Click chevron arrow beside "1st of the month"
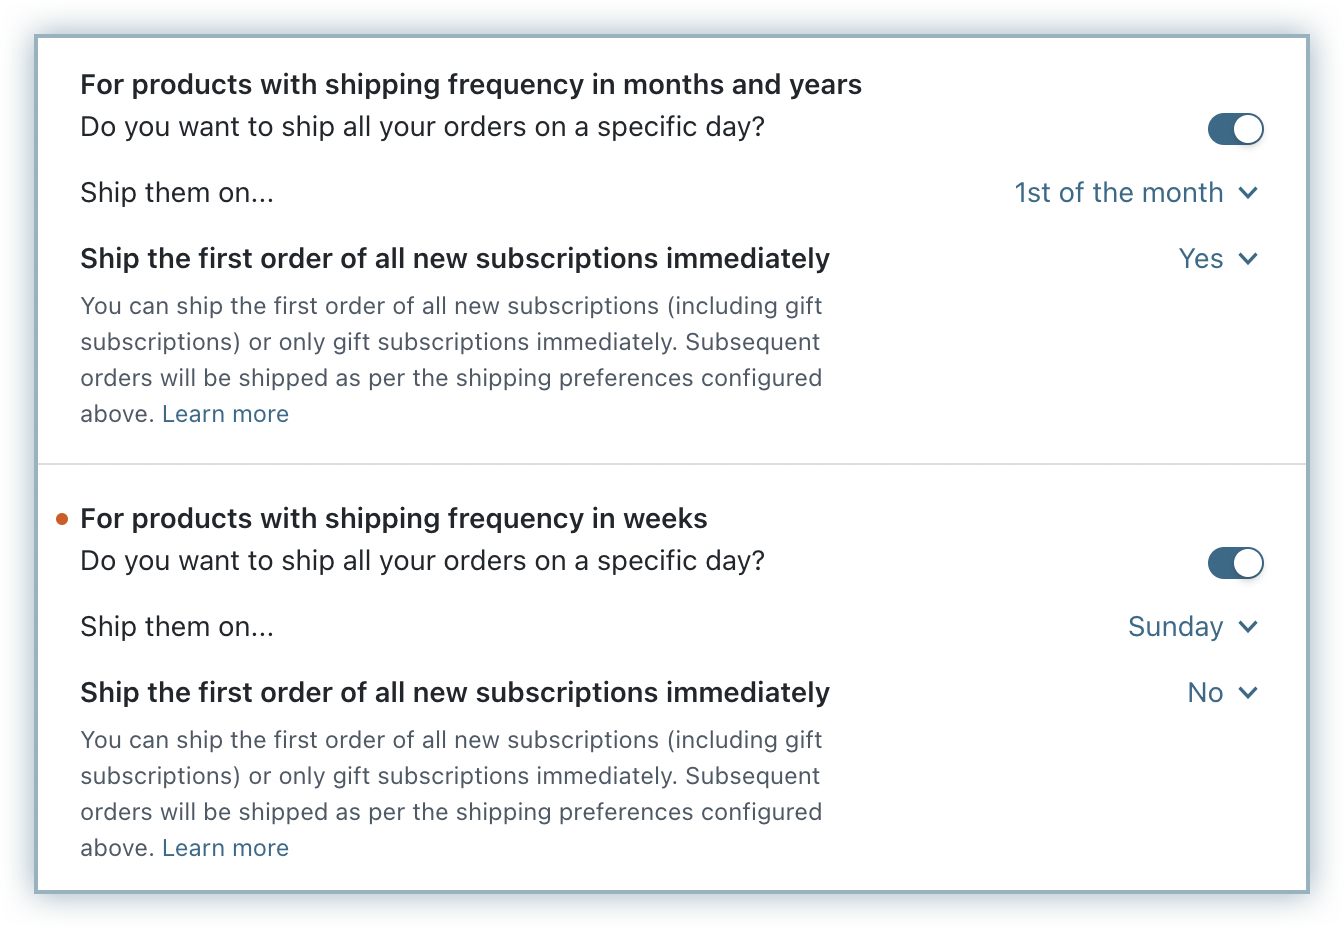This screenshot has height=928, width=1344. [1248, 193]
